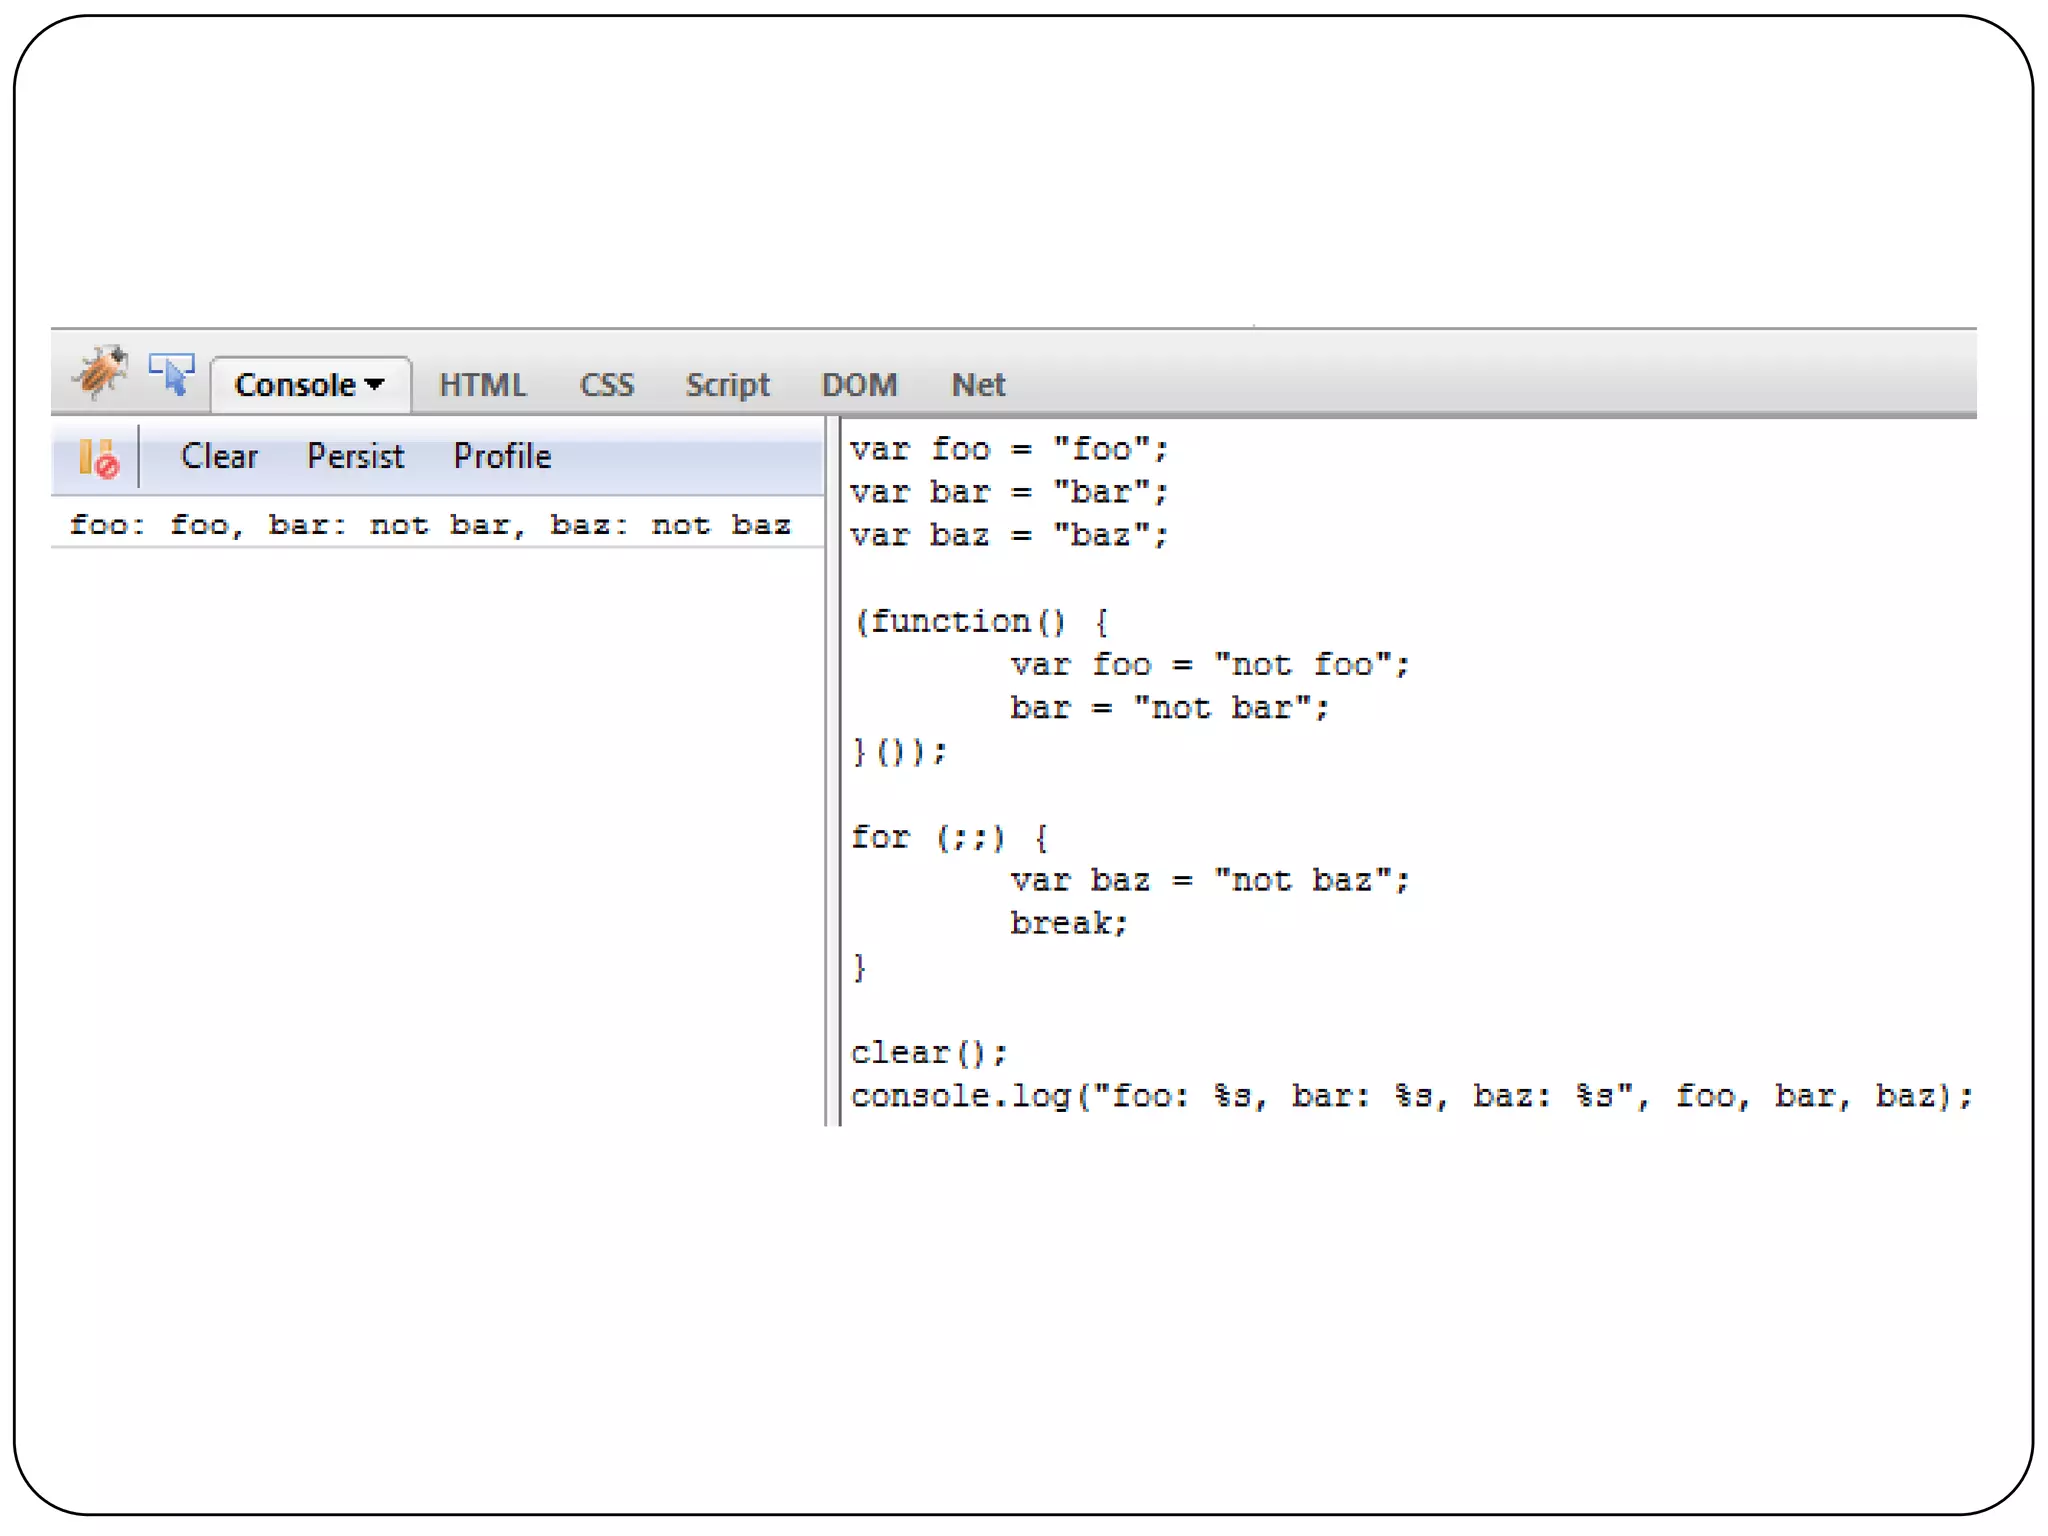
Task: Switch to the HTML tab
Action: tap(482, 385)
